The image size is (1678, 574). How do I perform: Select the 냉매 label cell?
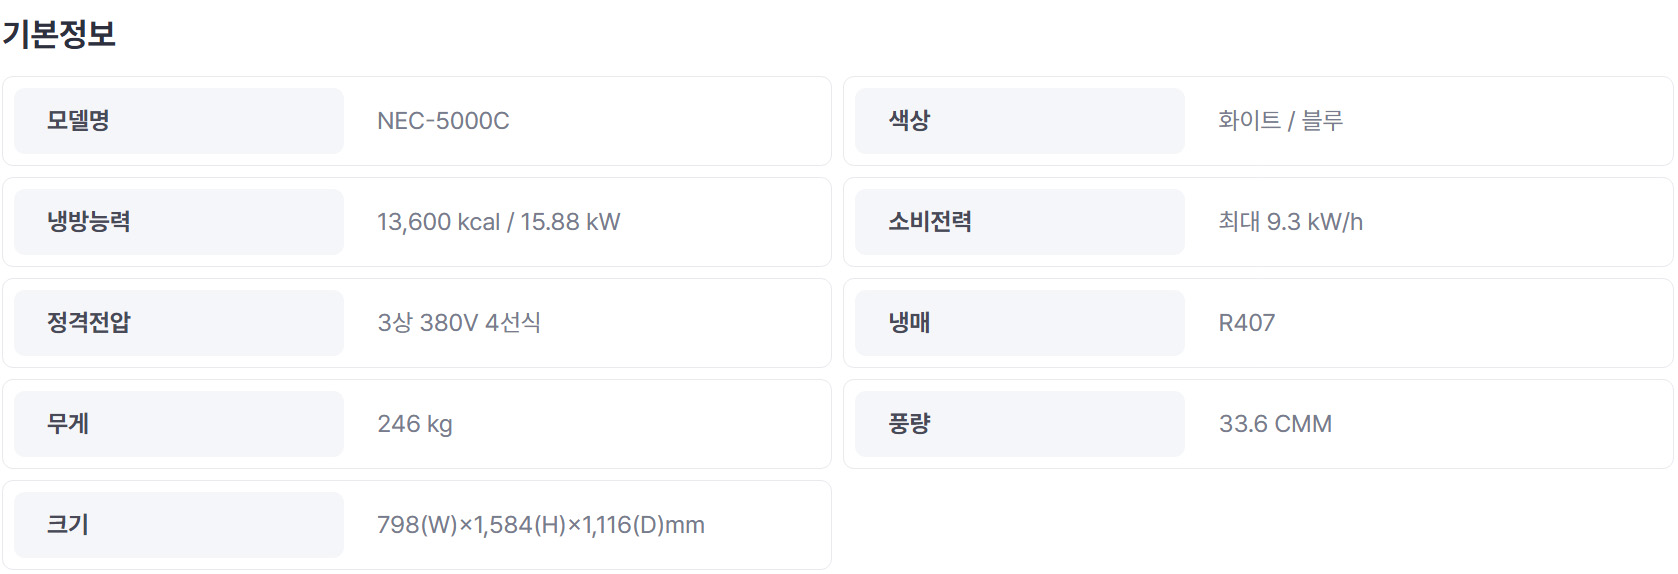1020,323
